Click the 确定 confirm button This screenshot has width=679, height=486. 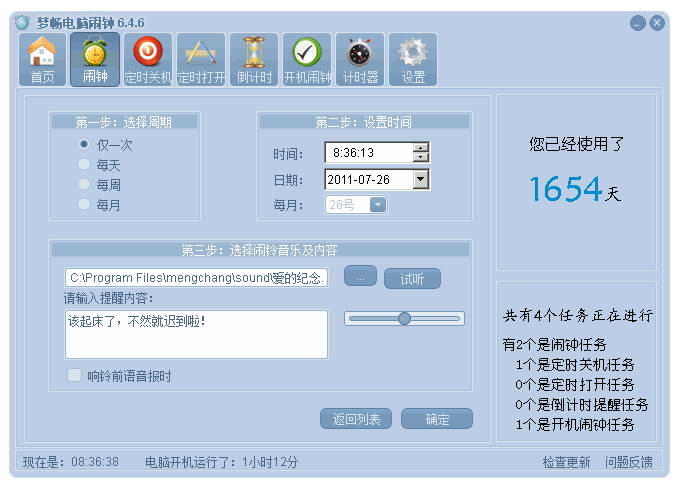pyautogui.click(x=437, y=419)
